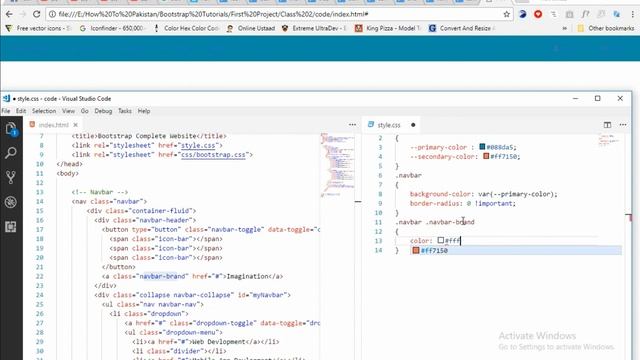
Task: Click the blue extension icon before Chrome menu
Action: click(617, 14)
